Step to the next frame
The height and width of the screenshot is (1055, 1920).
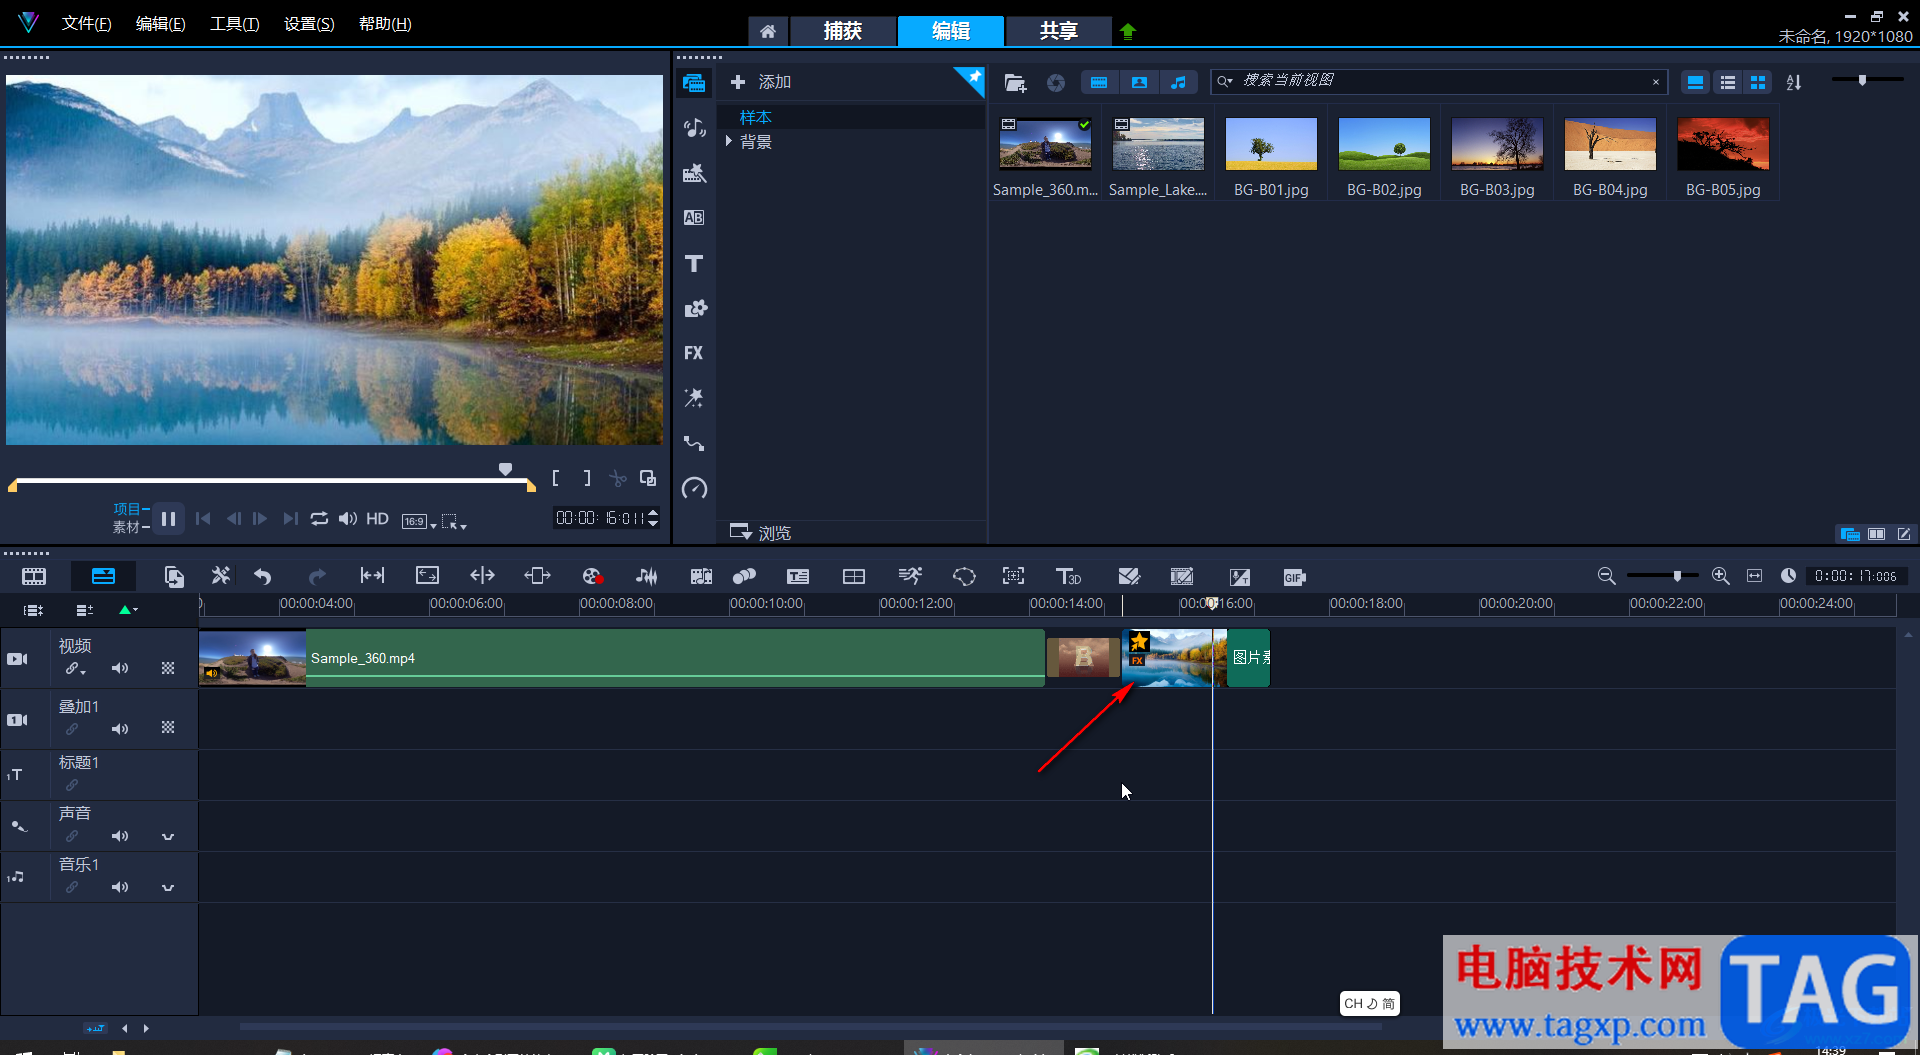point(261,518)
